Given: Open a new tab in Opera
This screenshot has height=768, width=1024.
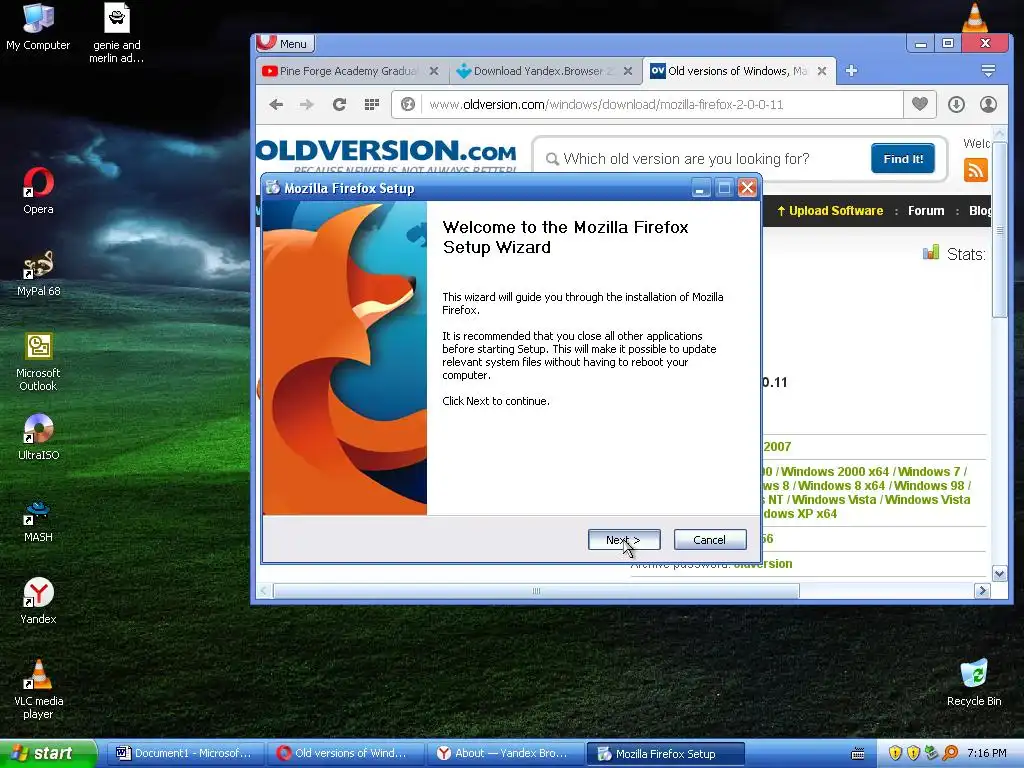Looking at the screenshot, I should [851, 71].
